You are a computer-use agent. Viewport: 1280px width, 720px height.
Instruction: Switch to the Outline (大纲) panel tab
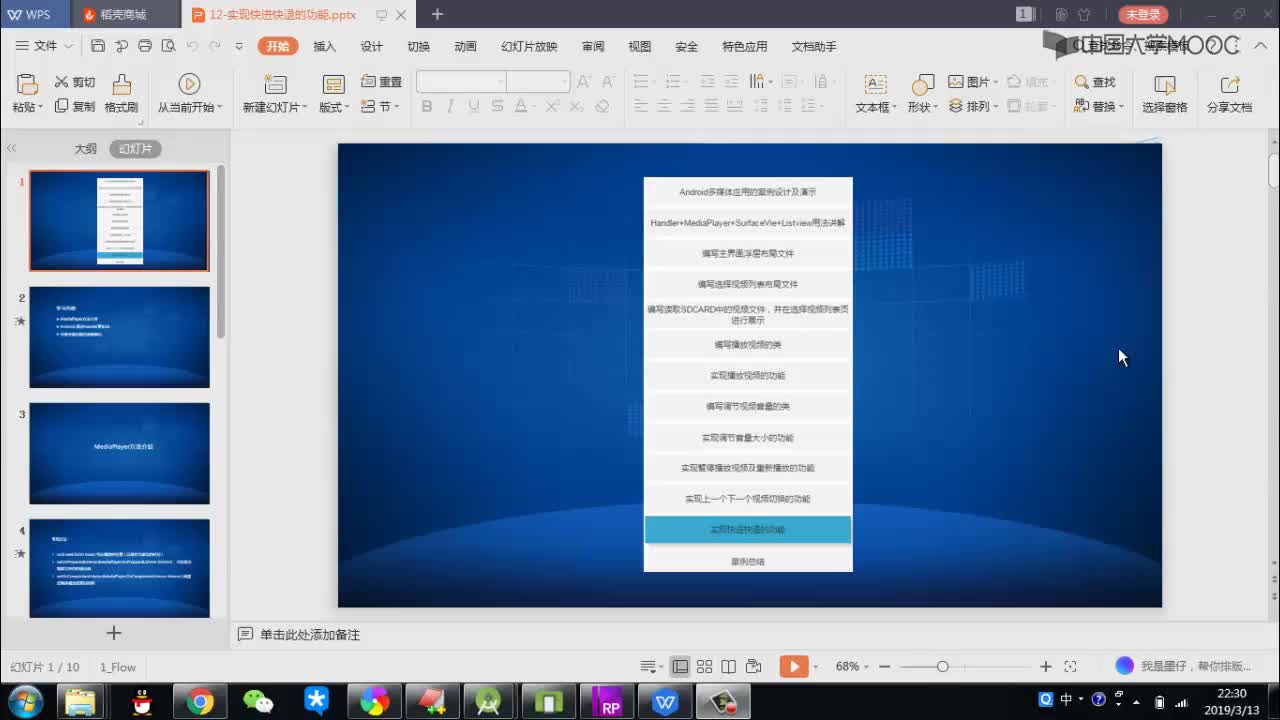click(86, 149)
